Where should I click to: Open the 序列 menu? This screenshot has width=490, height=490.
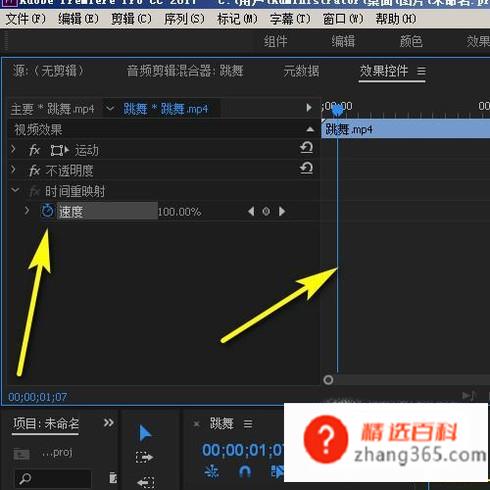click(184, 19)
